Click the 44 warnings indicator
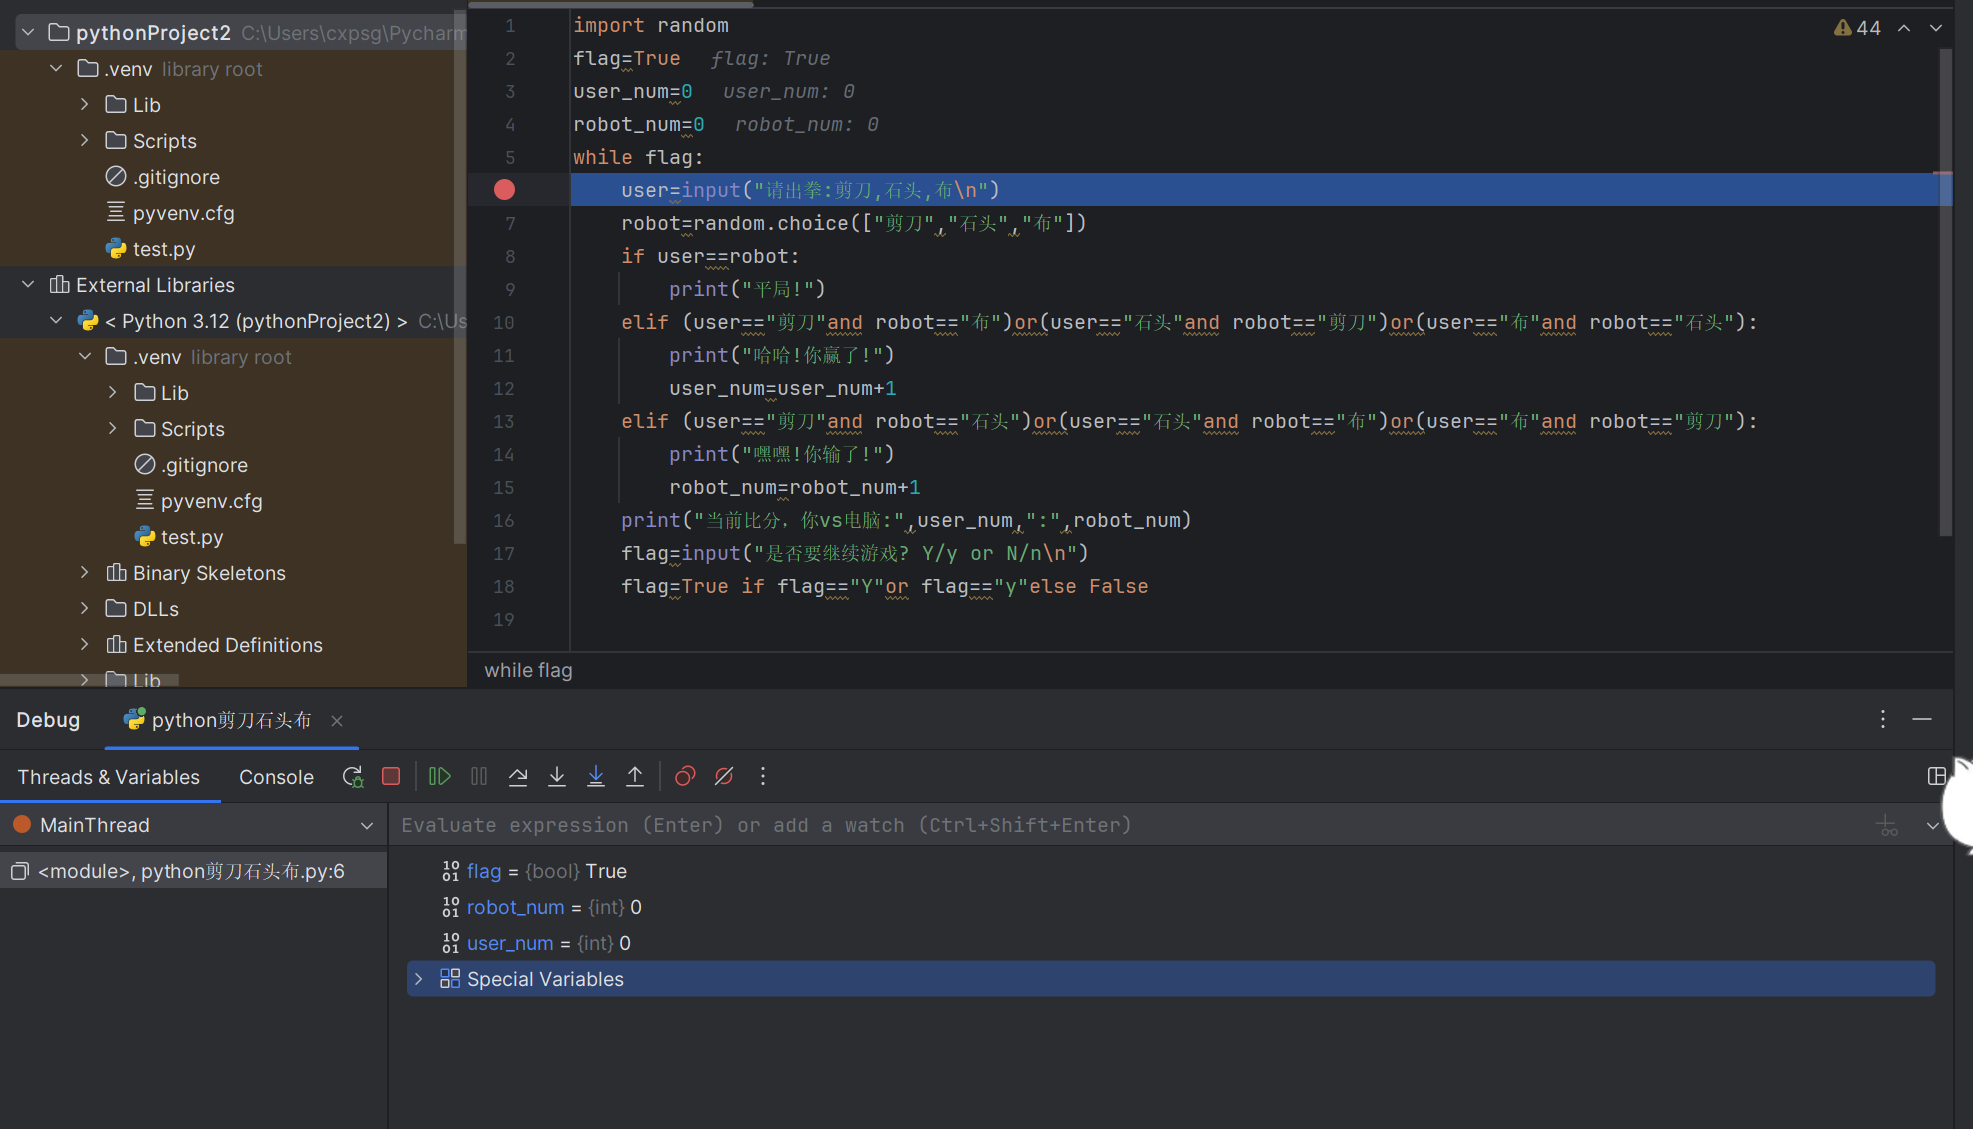 pyautogui.click(x=1857, y=28)
